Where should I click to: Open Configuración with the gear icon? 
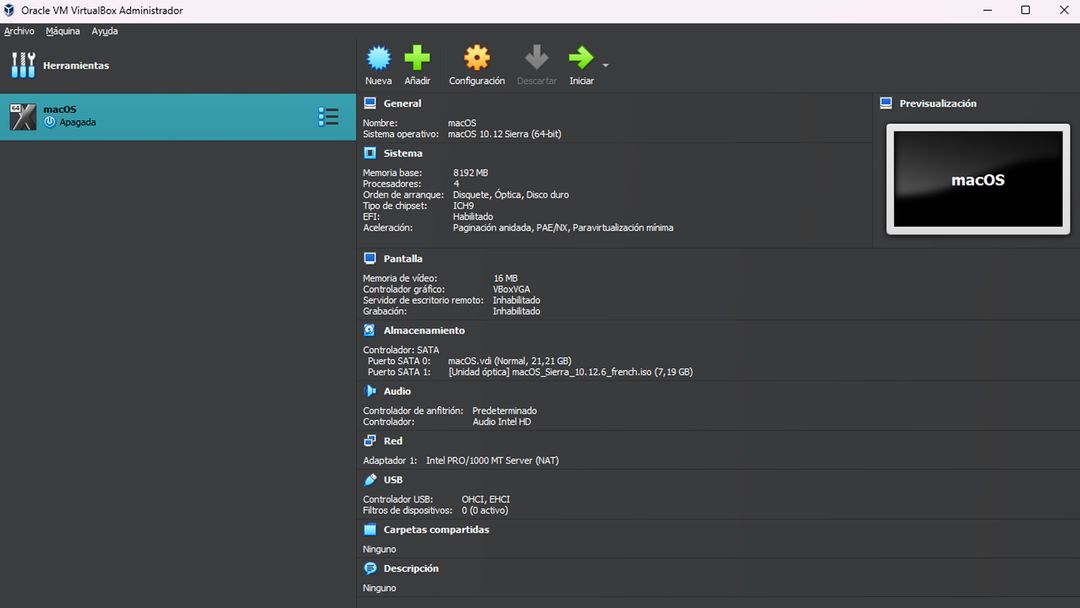477,57
